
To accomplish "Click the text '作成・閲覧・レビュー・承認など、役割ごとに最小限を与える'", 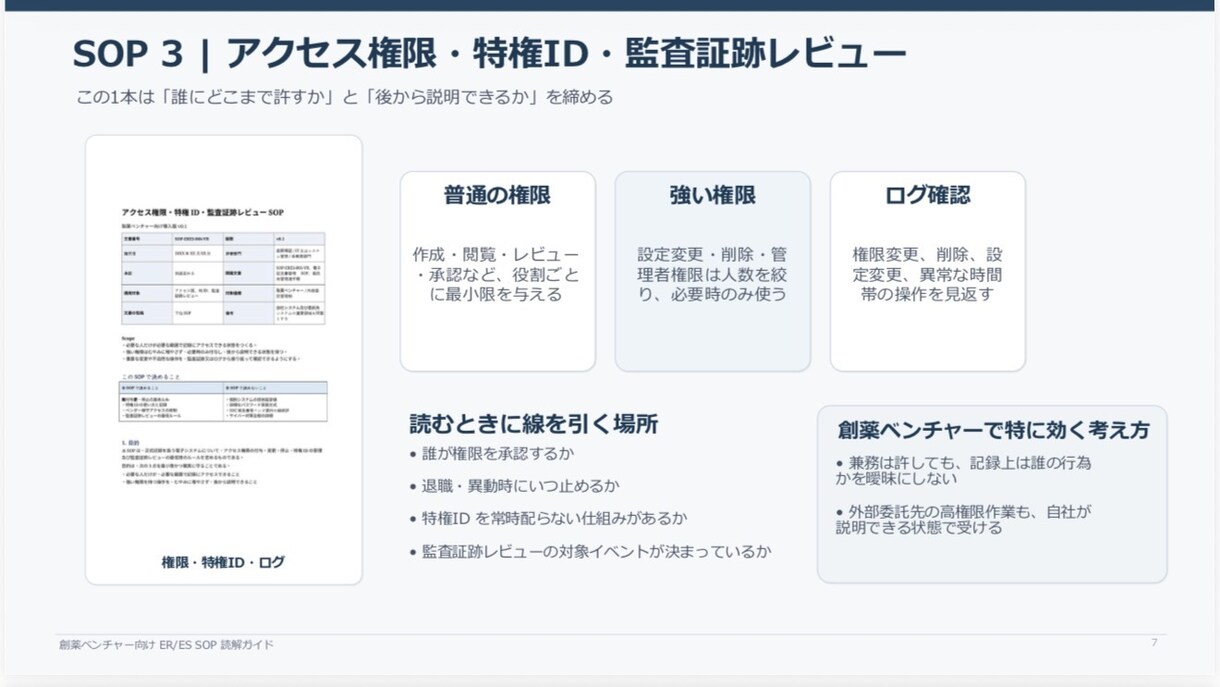I will tap(497, 274).
